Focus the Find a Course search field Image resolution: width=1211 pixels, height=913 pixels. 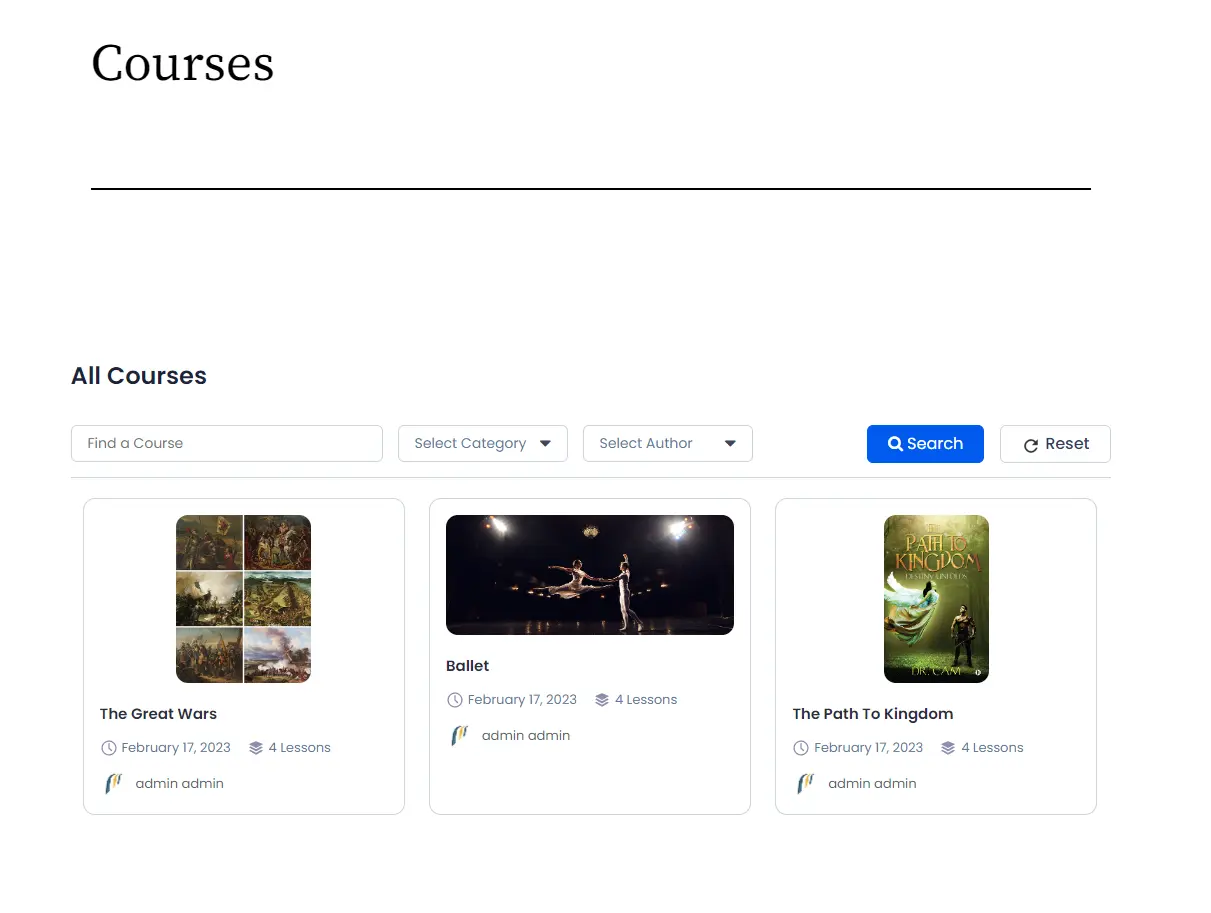(x=226, y=443)
